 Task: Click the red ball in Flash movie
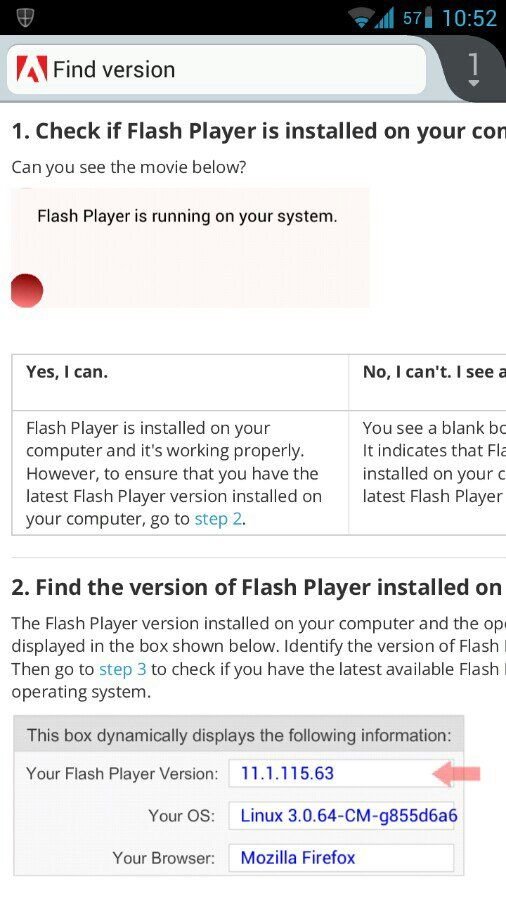[x=26, y=290]
